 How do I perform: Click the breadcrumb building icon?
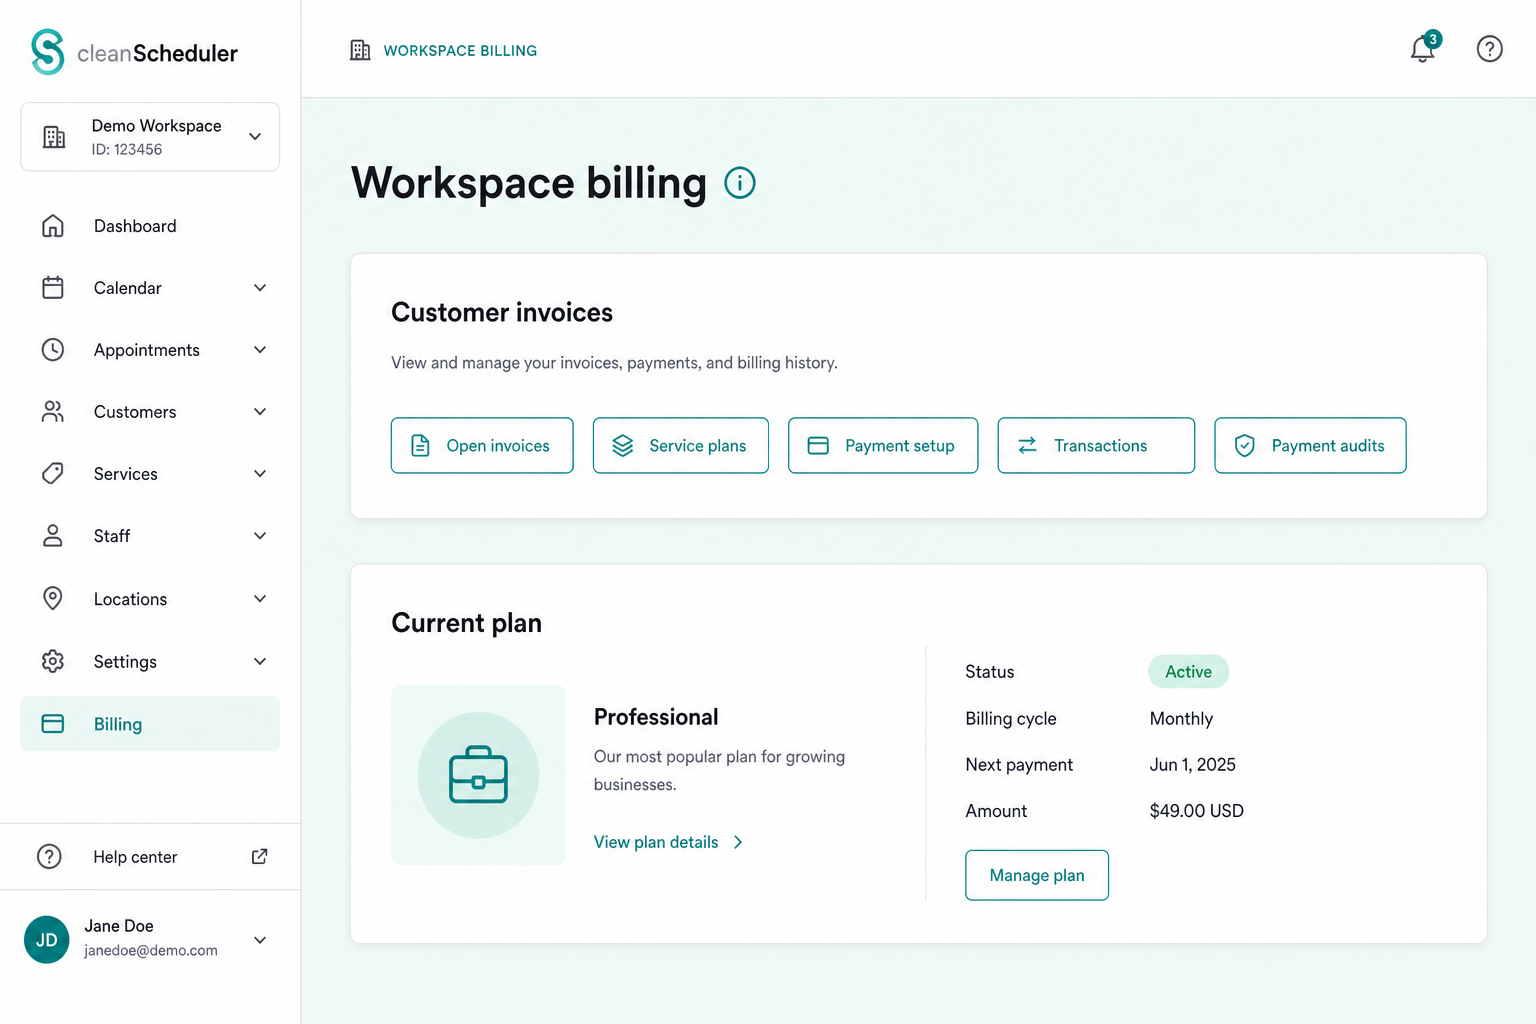point(360,50)
